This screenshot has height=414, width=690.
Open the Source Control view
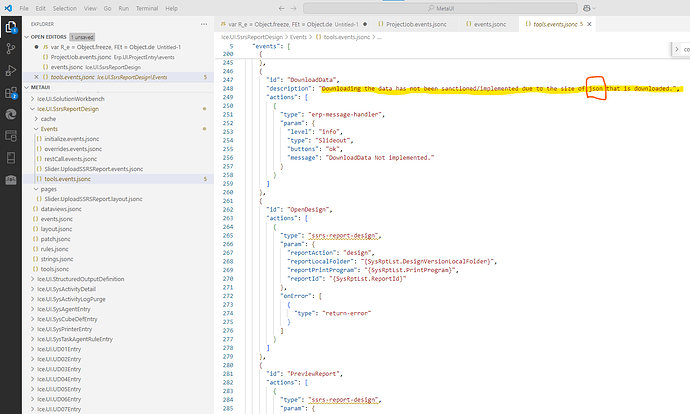click(11, 49)
